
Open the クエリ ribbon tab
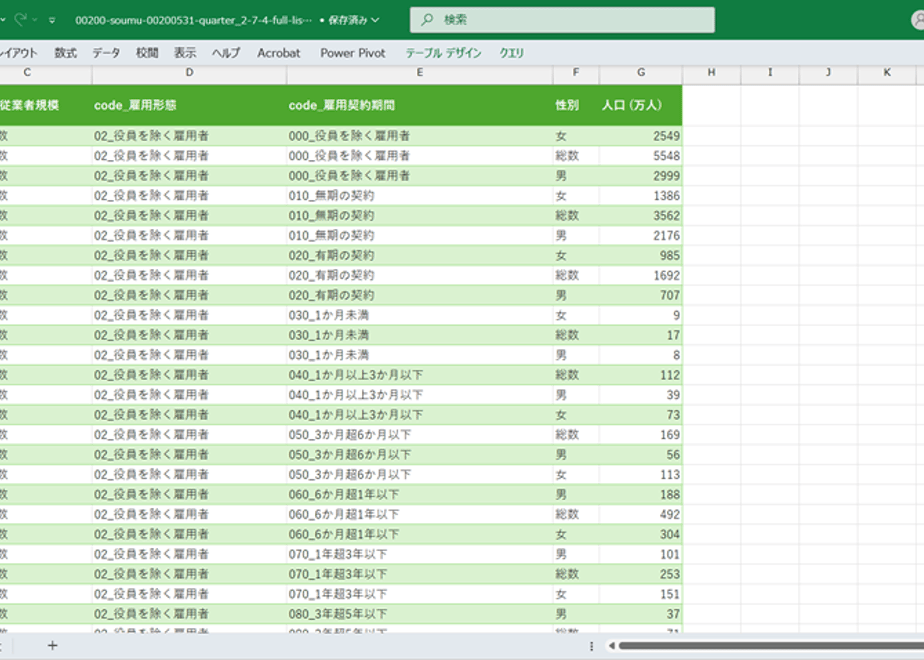tap(512, 53)
